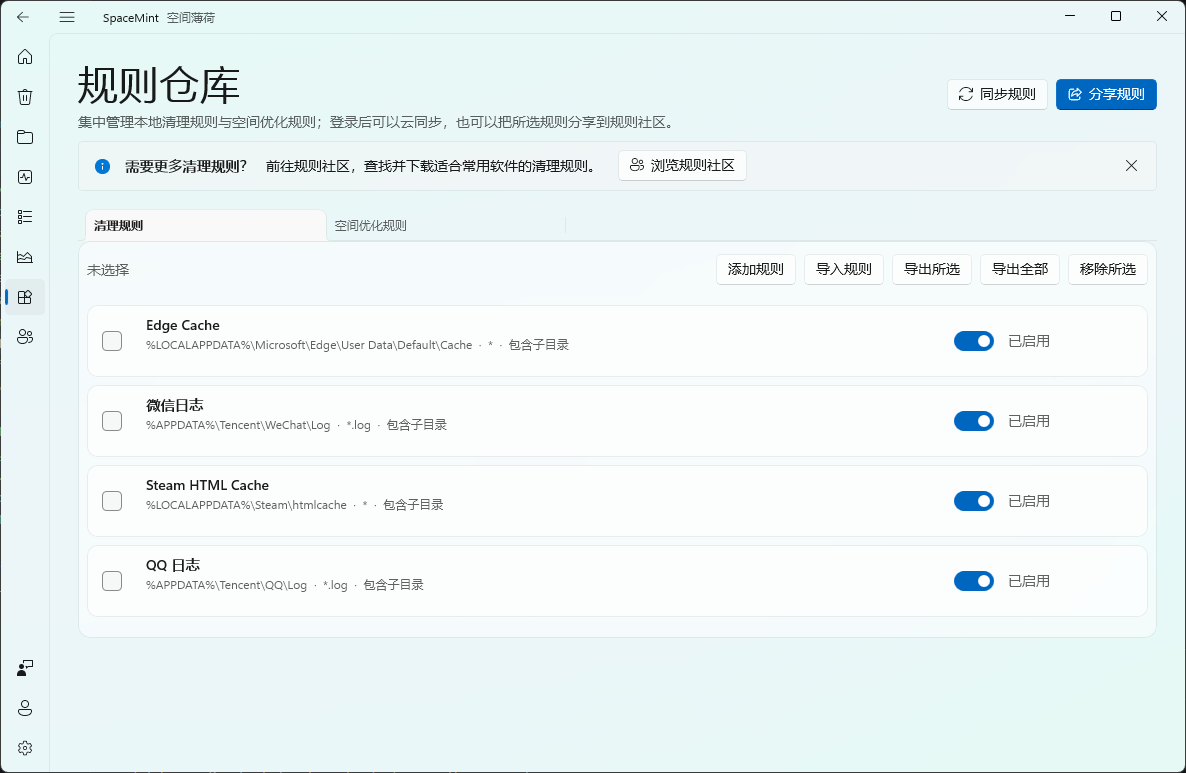Image resolution: width=1186 pixels, height=773 pixels.
Task: Click 导出全部 button
Action: click(1020, 269)
